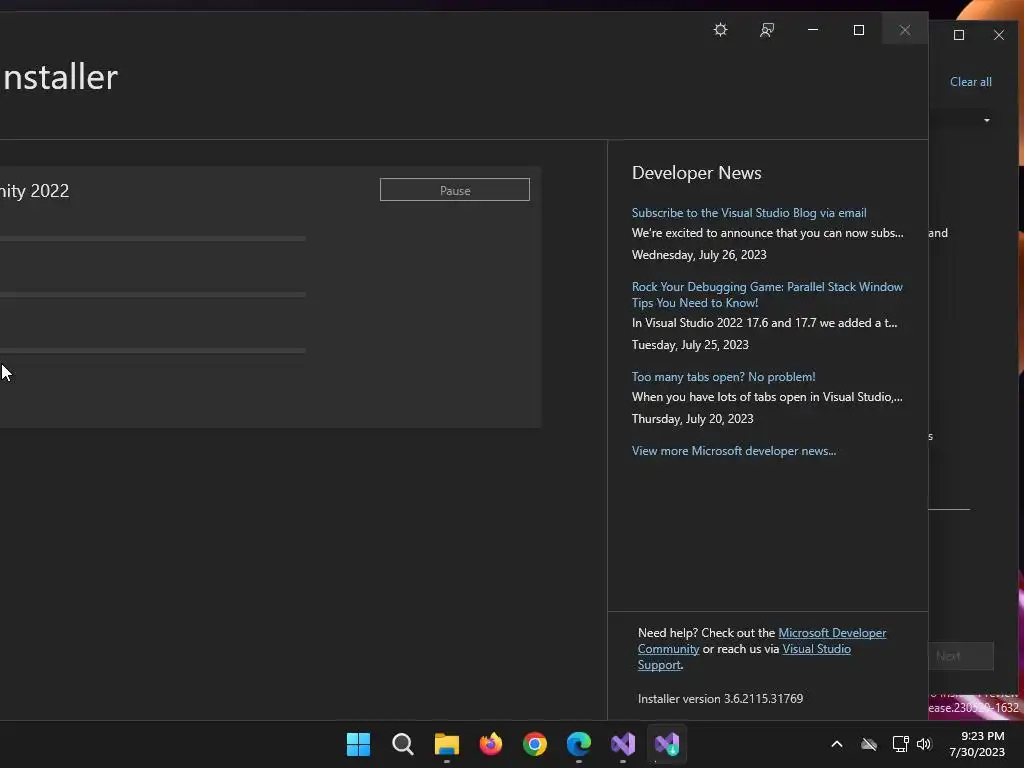Image resolution: width=1024 pixels, height=768 pixels.
Task: Click the 'Installer version 3.6.2115.31769' text
Action: click(720, 699)
